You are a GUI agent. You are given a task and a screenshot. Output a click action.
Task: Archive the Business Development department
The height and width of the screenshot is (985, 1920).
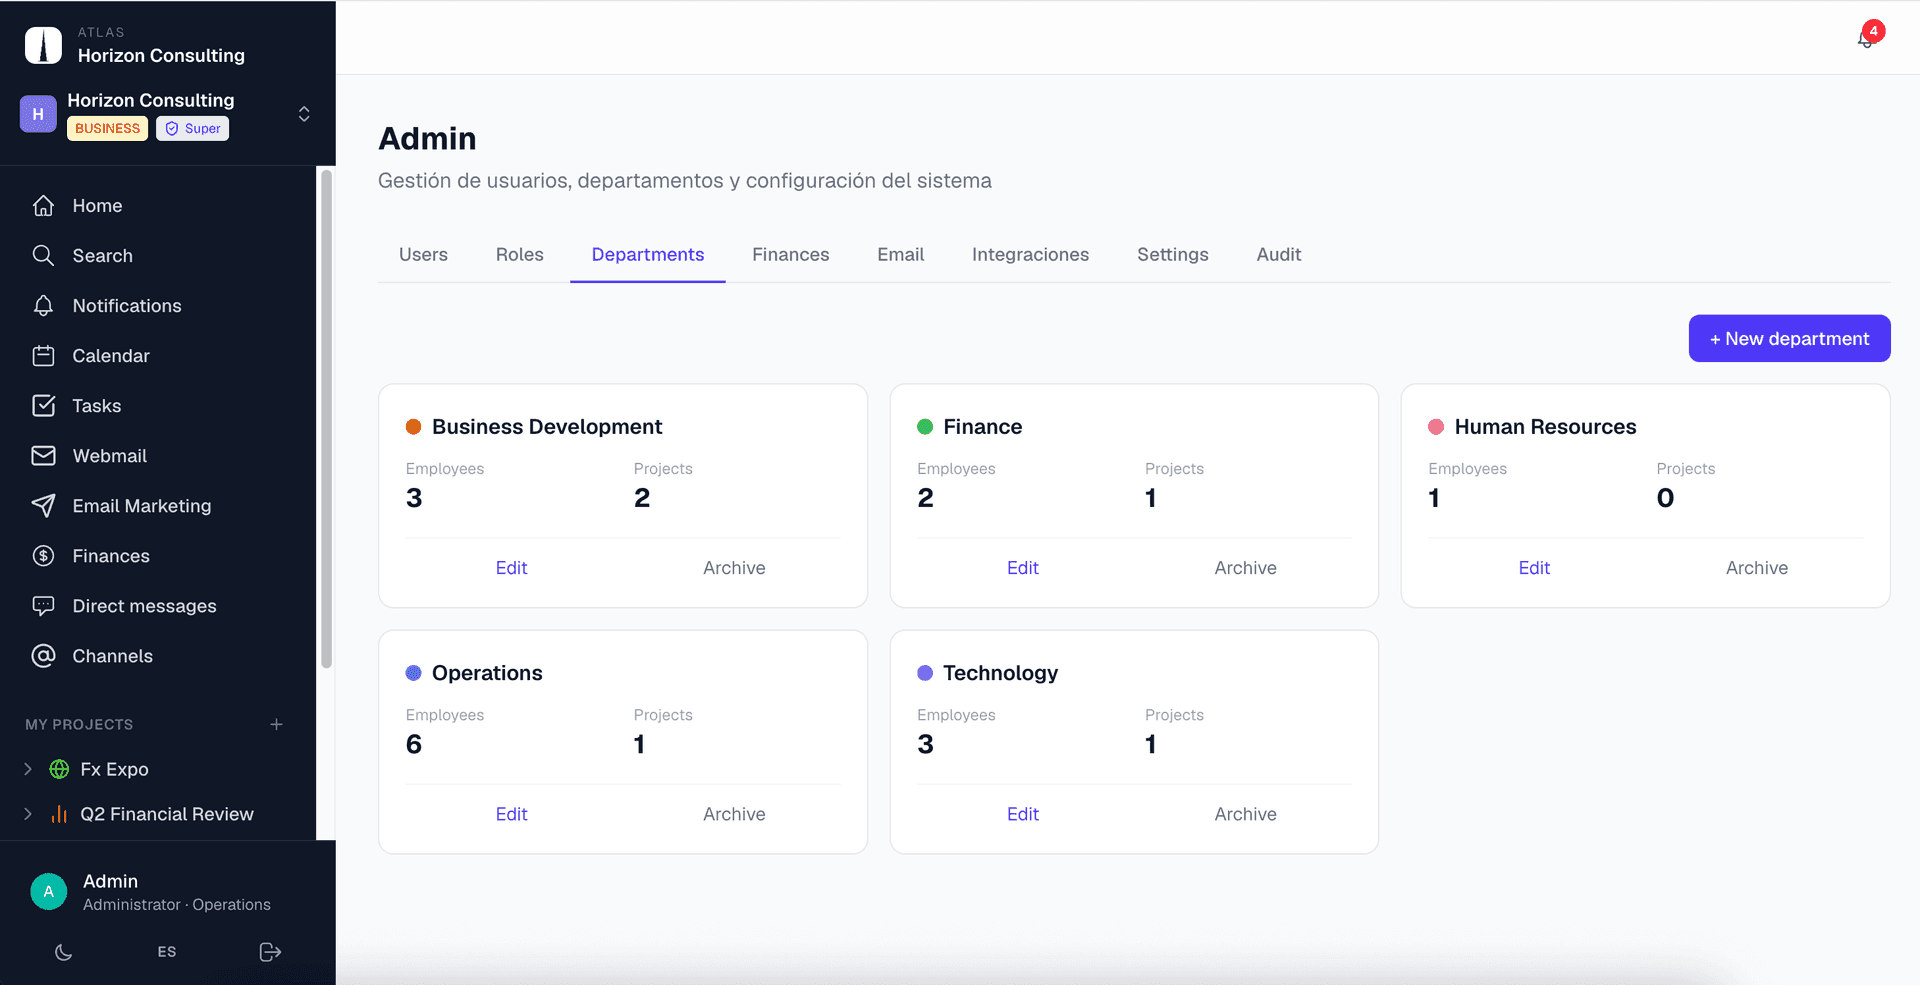point(734,568)
